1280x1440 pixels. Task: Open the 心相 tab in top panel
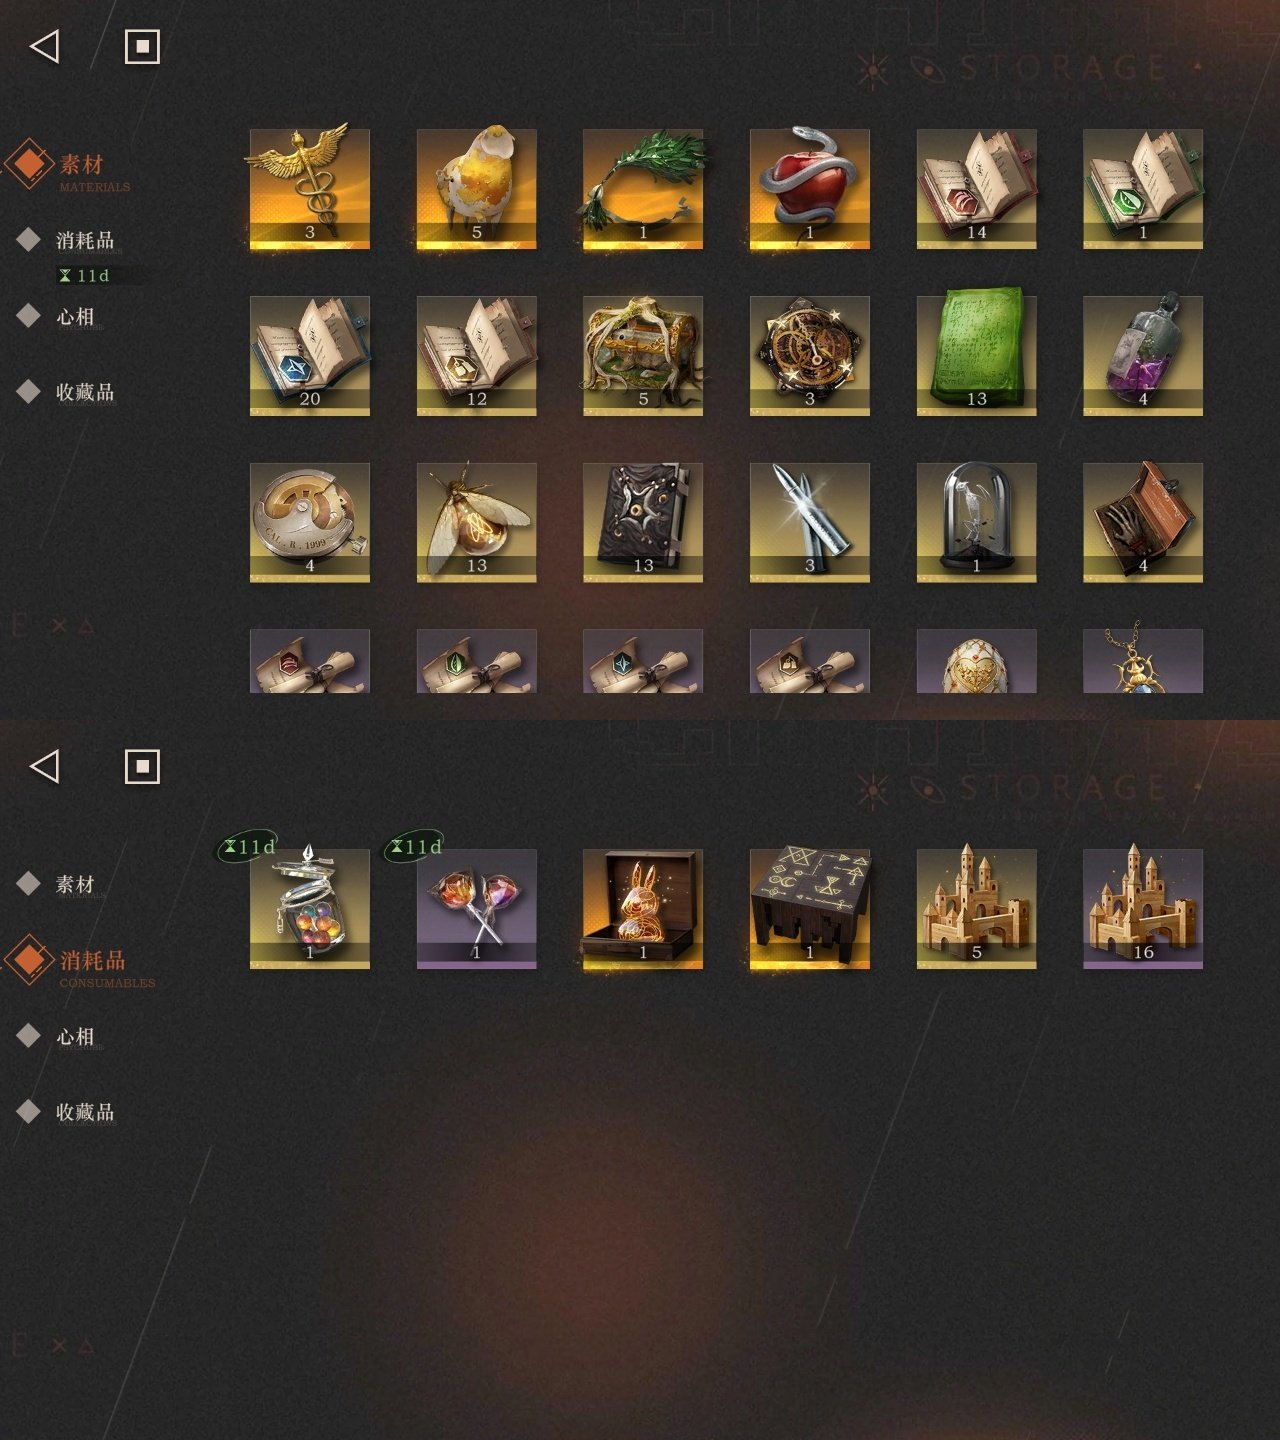pos(75,317)
